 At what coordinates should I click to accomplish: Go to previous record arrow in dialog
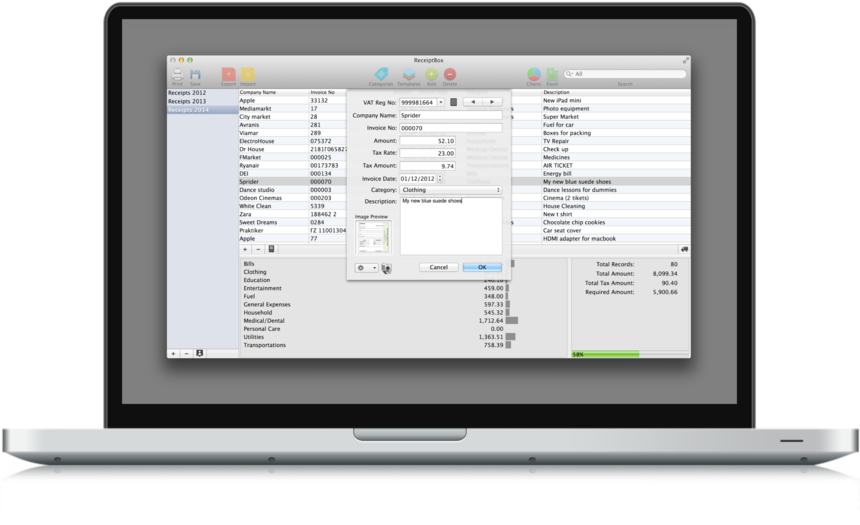(x=473, y=102)
